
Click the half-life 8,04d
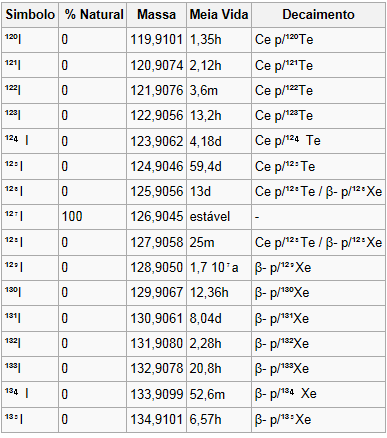pos(206,318)
